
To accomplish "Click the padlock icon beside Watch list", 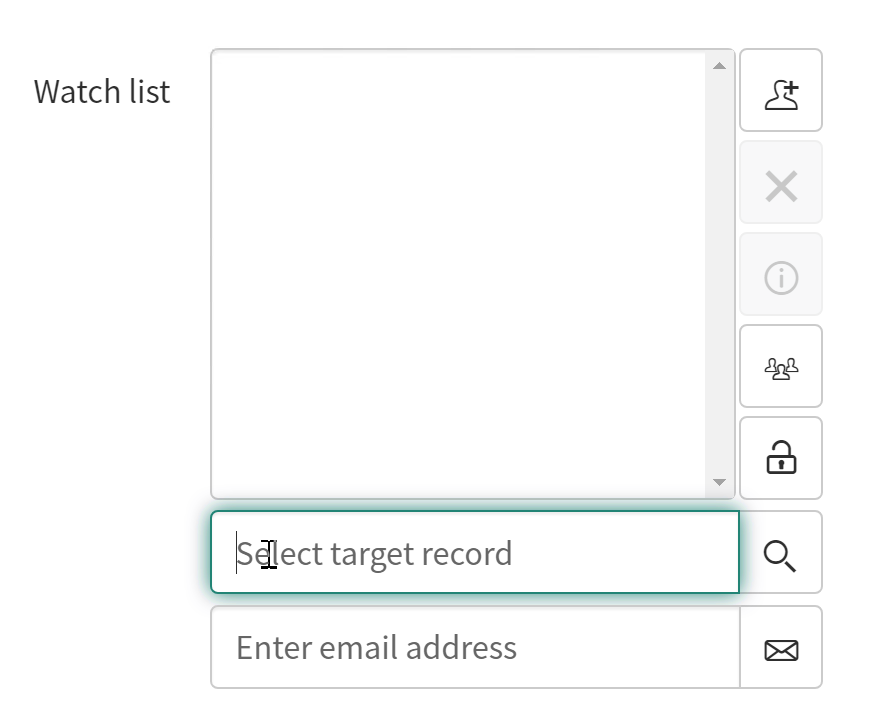I will click(x=780, y=459).
